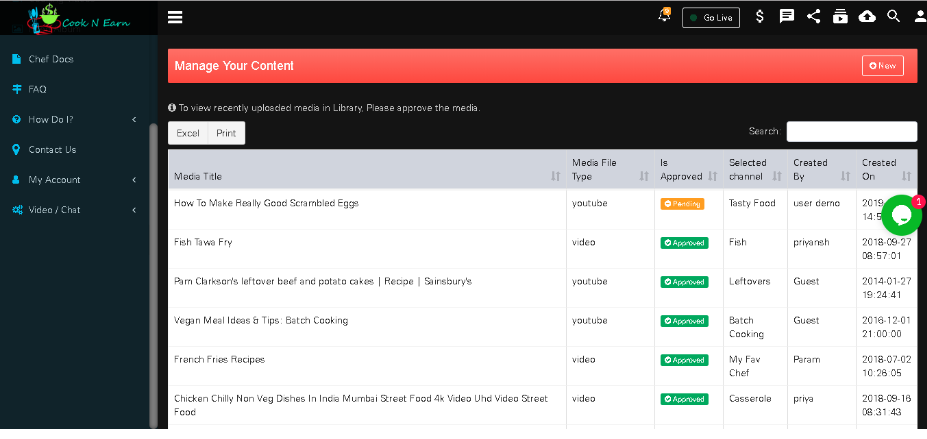The height and width of the screenshot is (439, 927).
Task: Click Approved badge for Pam Clarkson's row
Action: click(x=684, y=282)
